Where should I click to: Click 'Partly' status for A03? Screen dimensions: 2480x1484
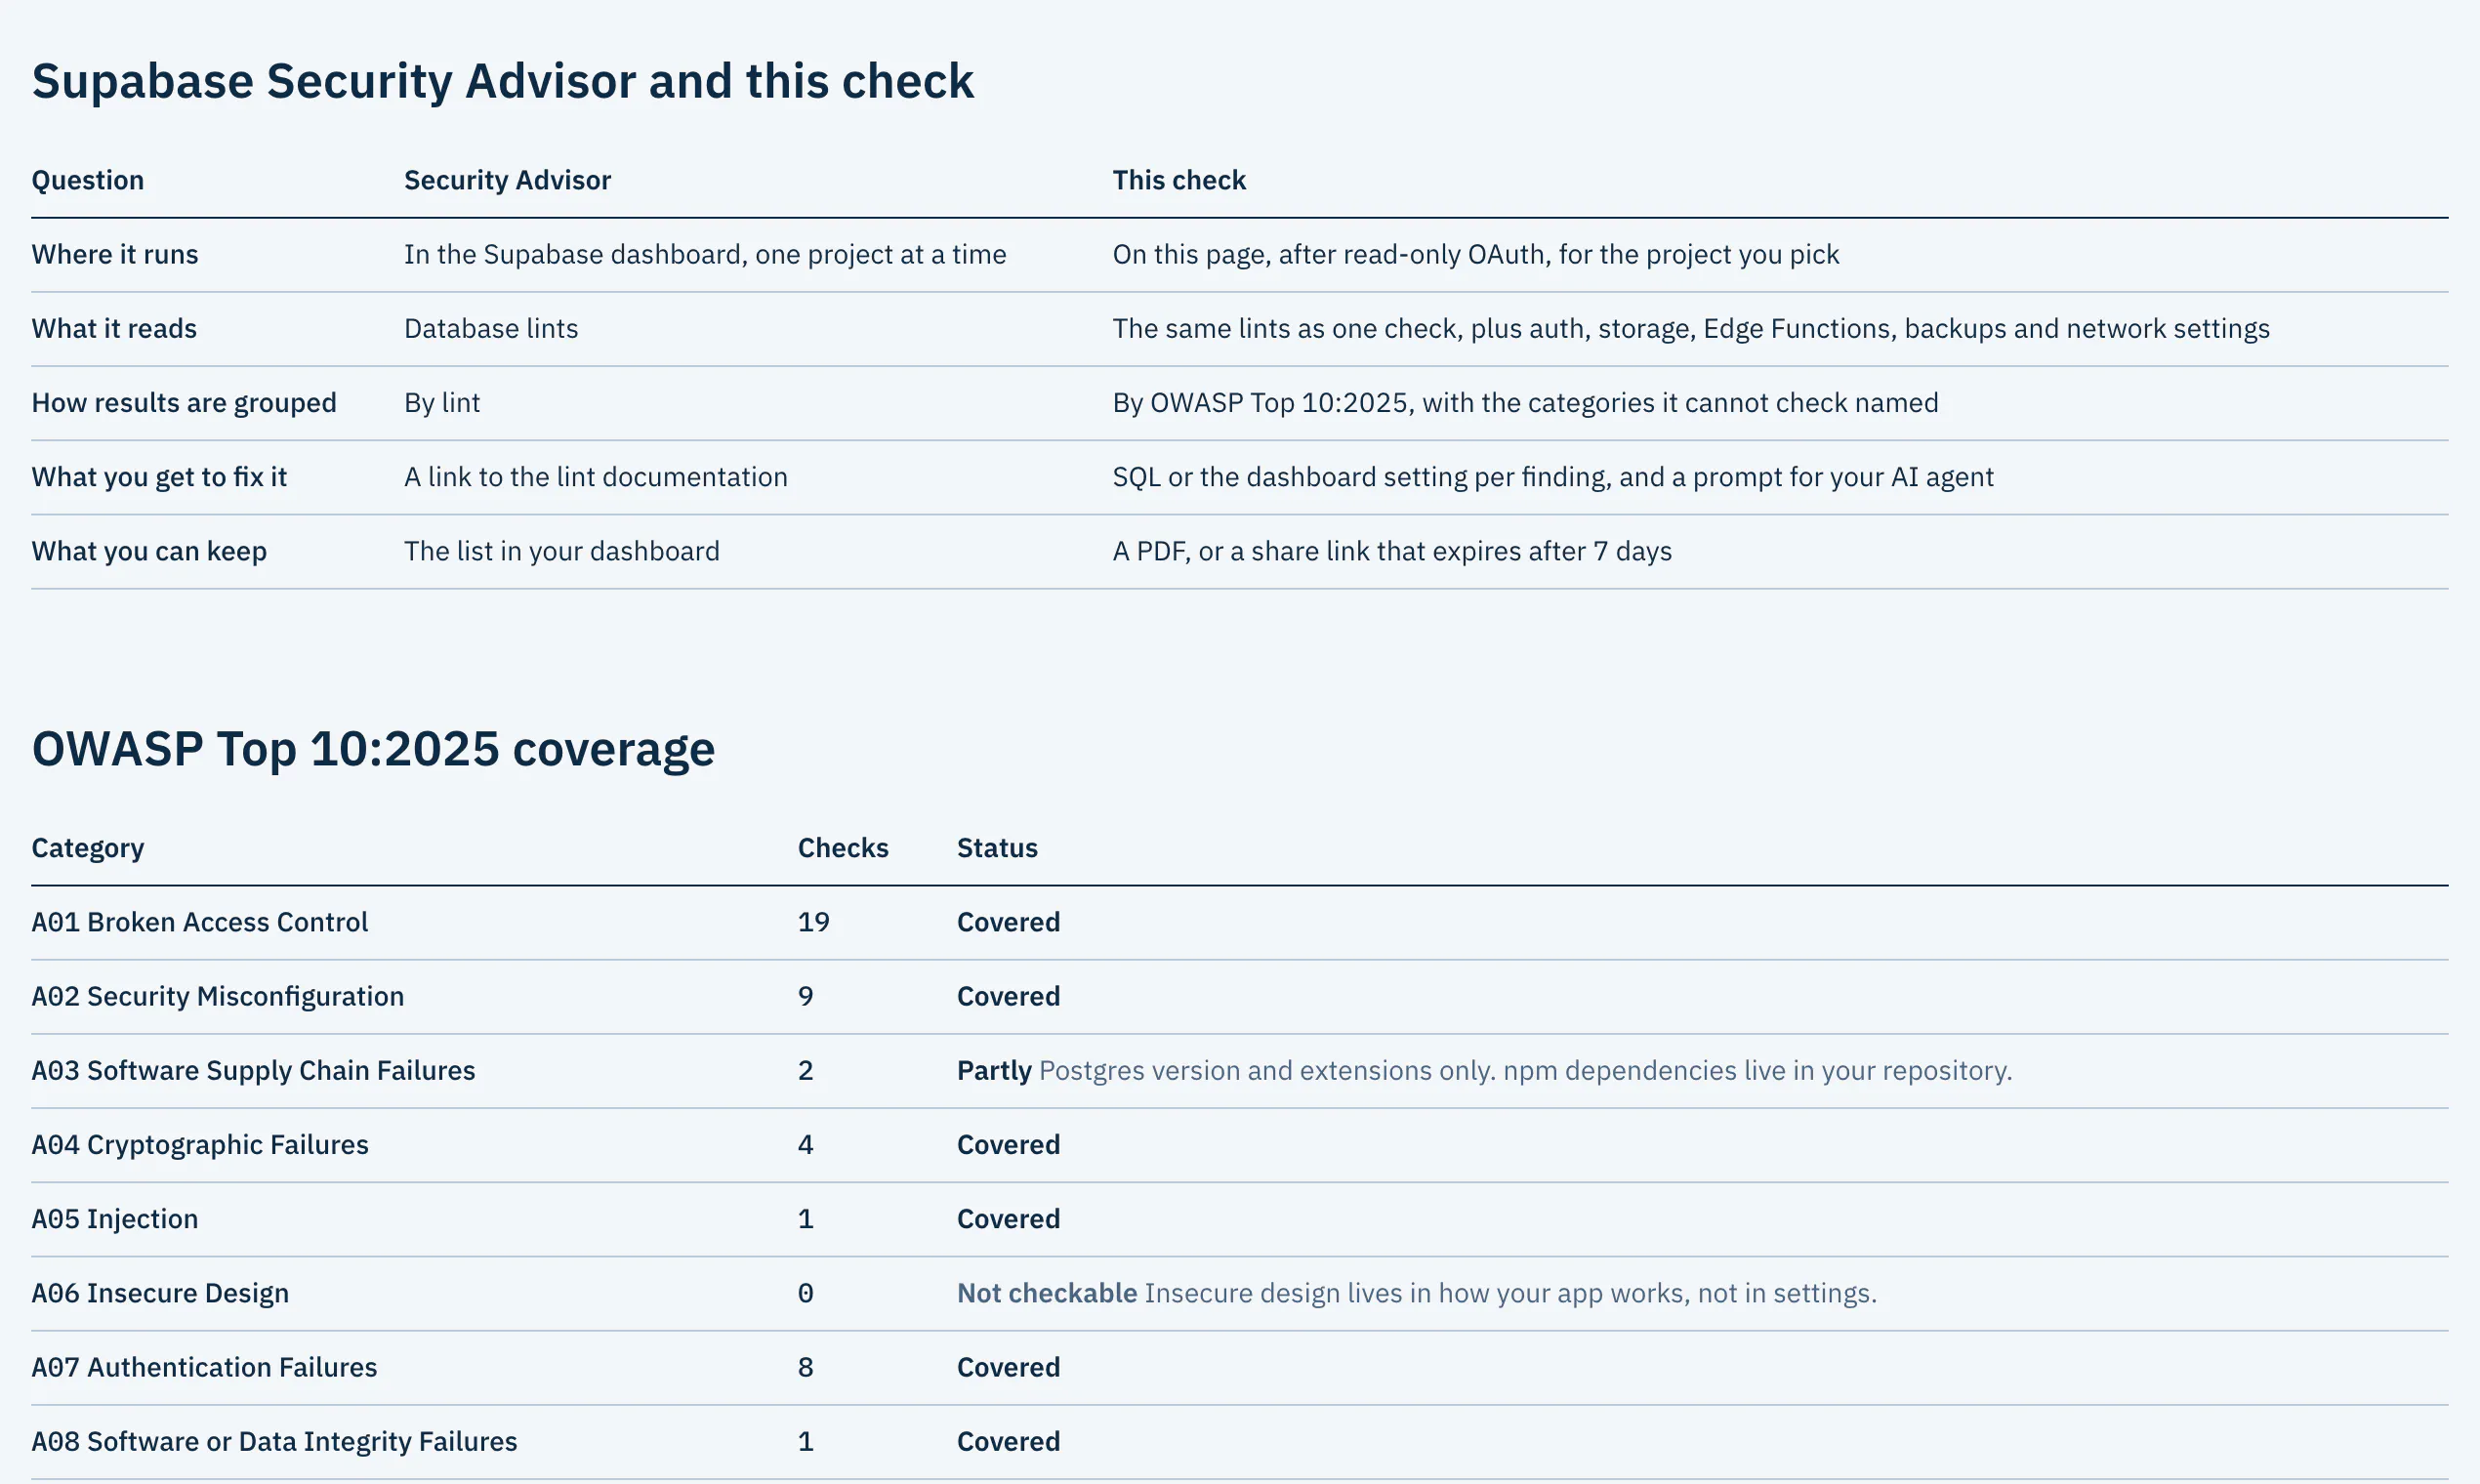994,1071
